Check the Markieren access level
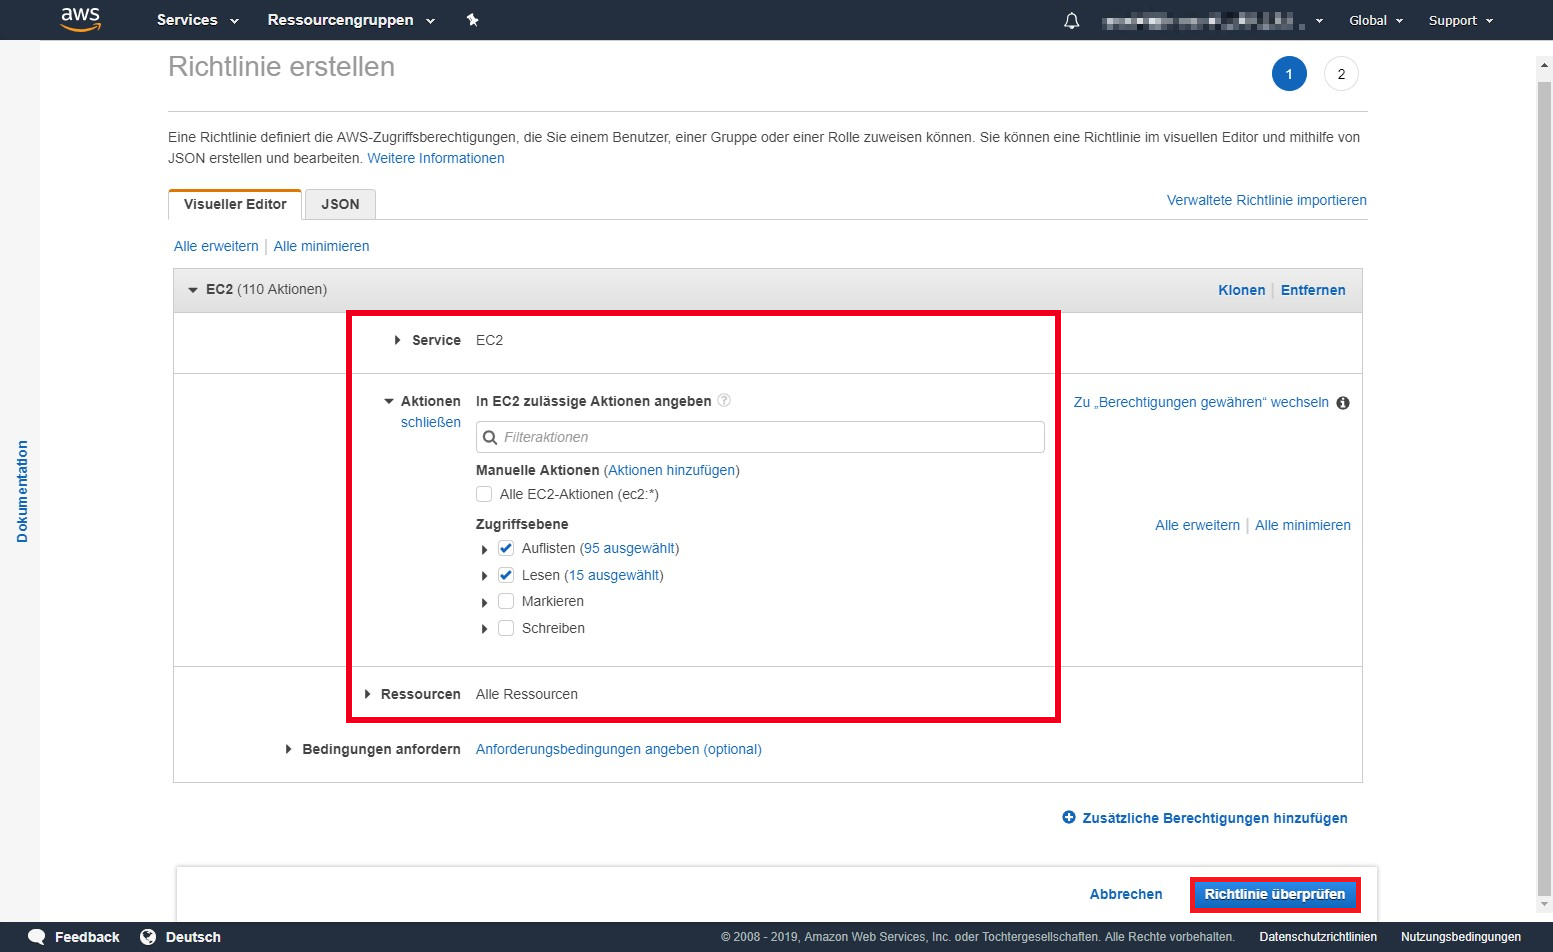Screen dimensions: 1553x952 pos(506,601)
